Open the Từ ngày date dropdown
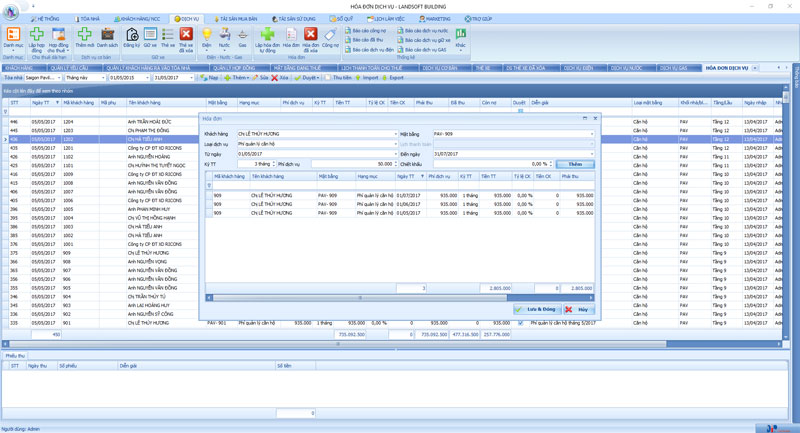 (395, 154)
